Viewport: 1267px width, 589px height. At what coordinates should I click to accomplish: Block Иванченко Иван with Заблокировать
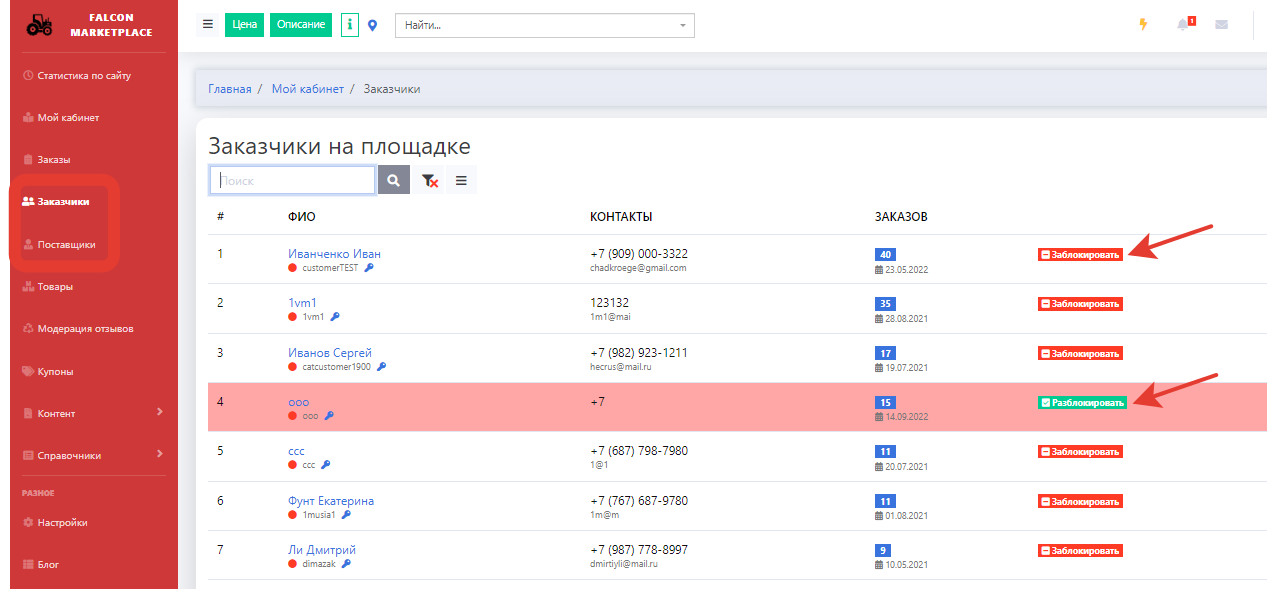click(1080, 254)
